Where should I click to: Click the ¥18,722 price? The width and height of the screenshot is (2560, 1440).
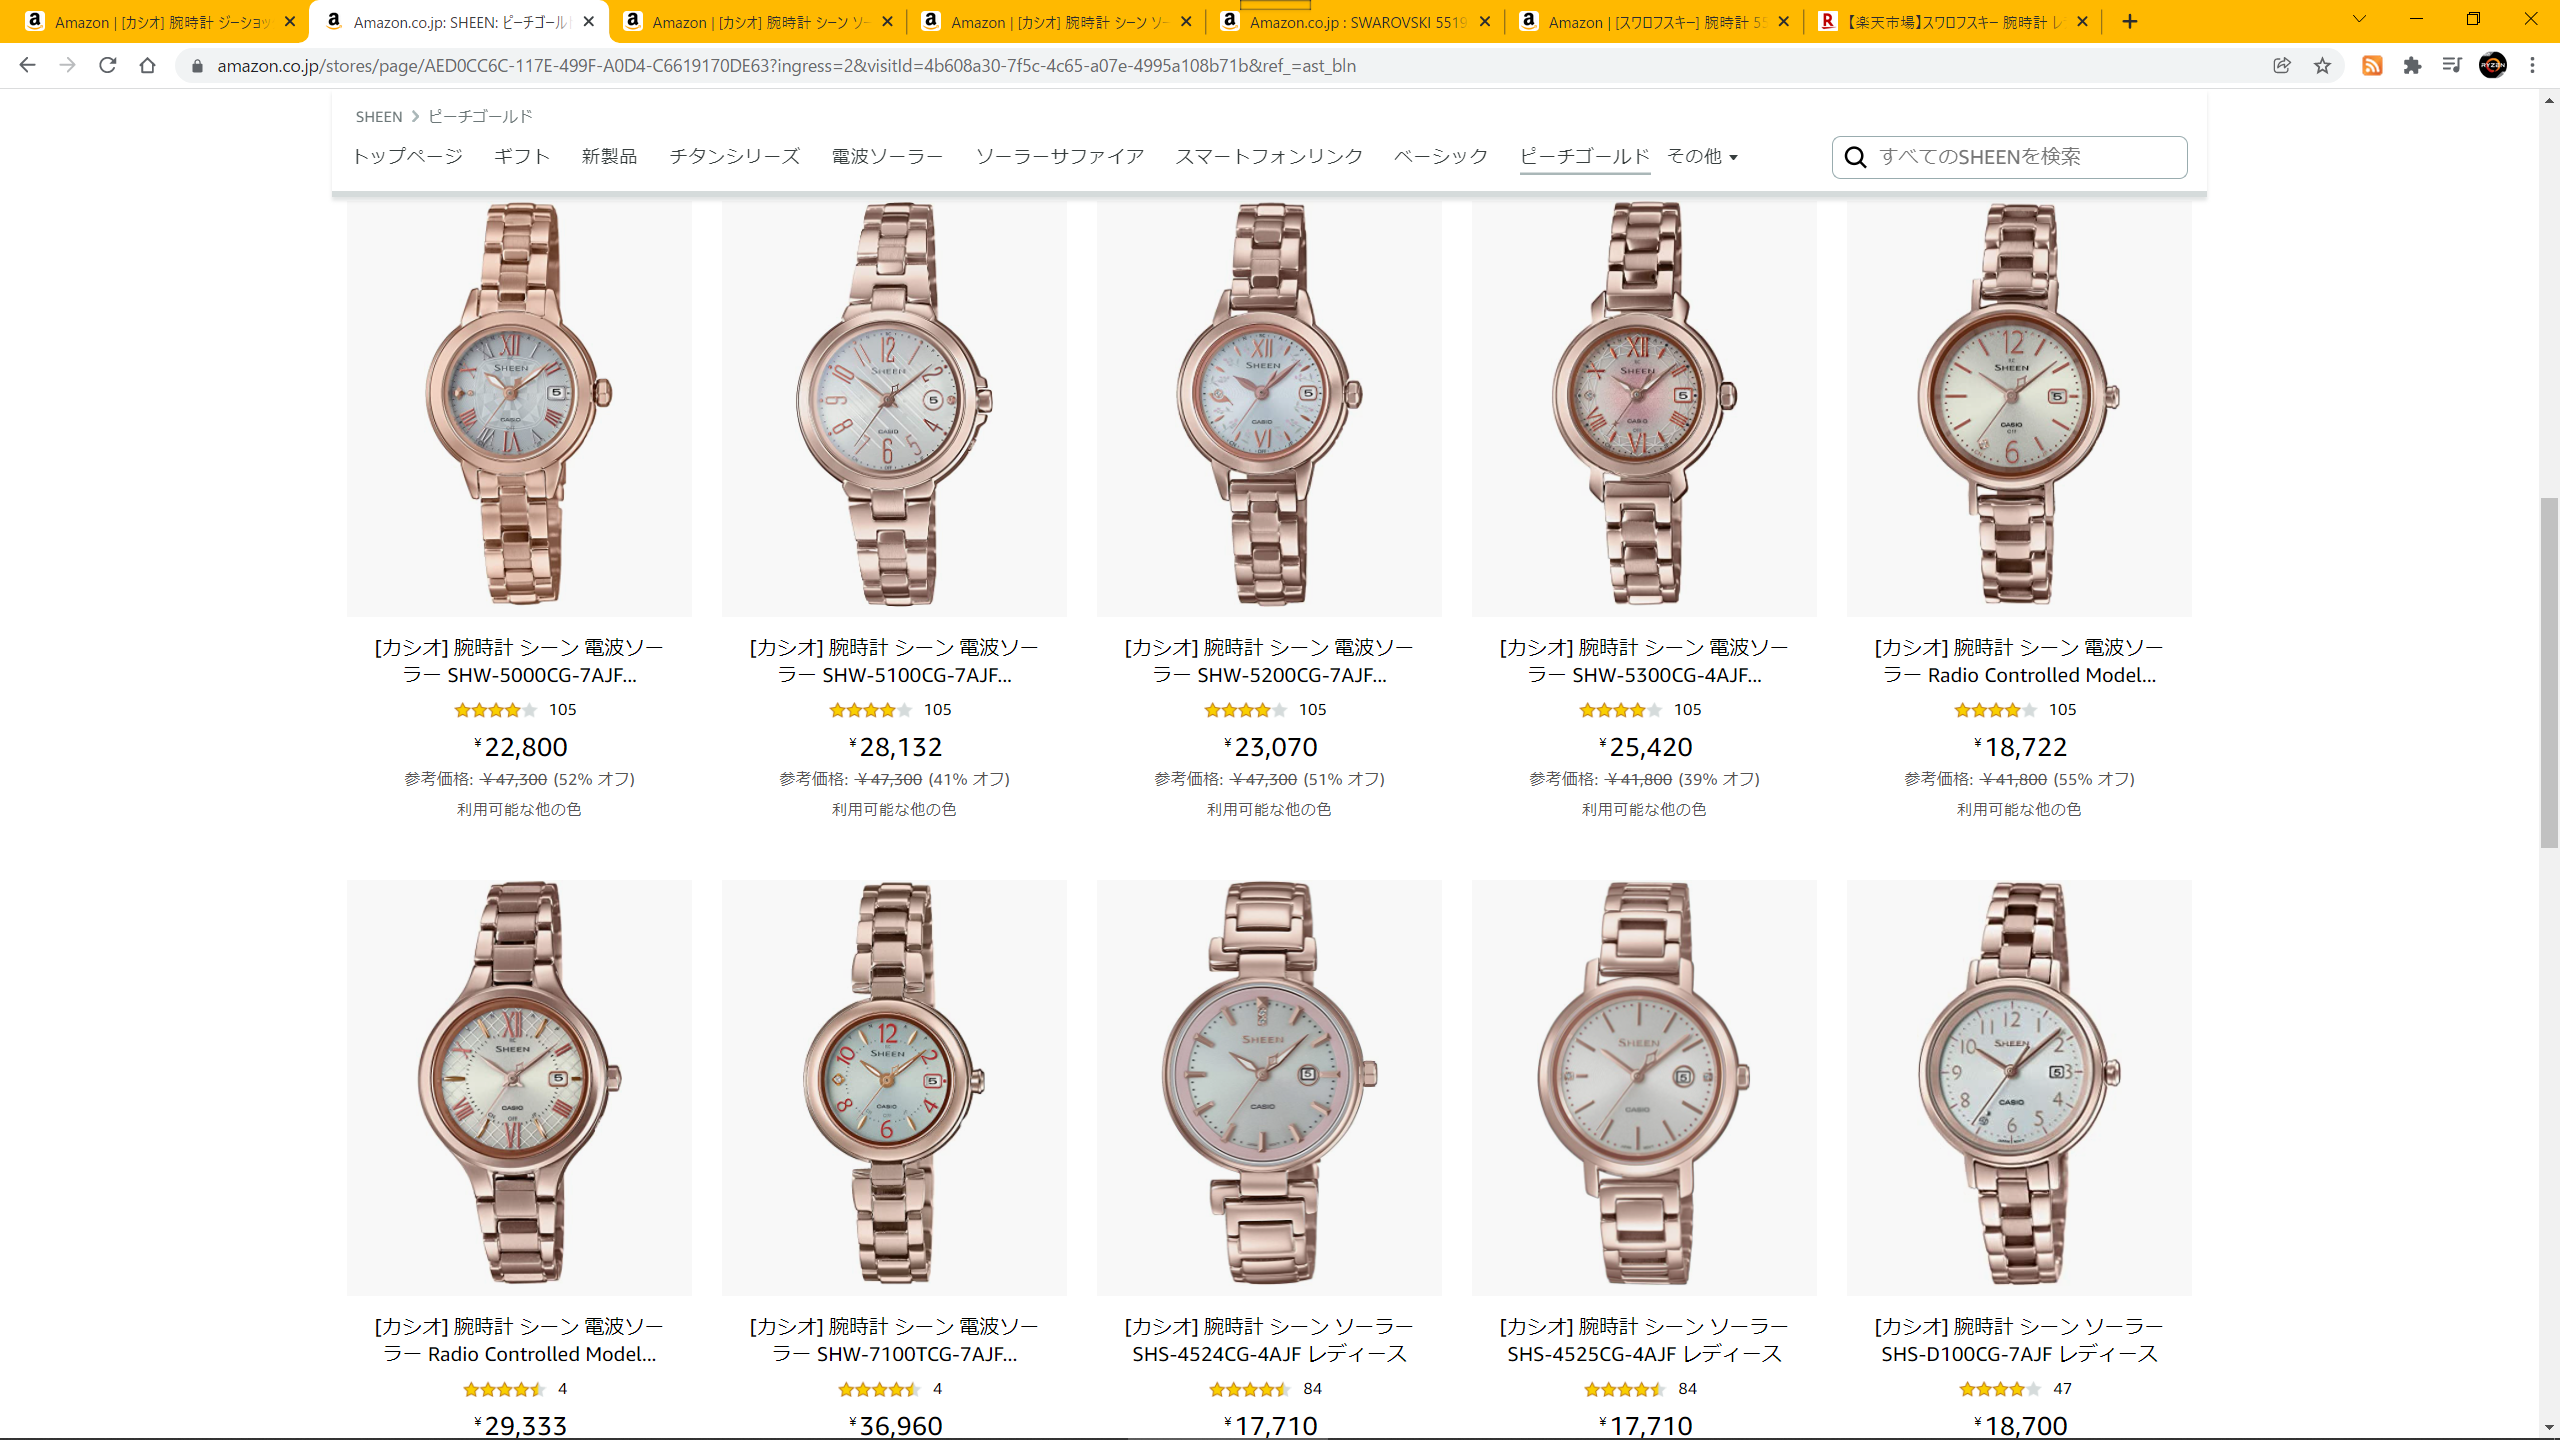pos(2020,747)
